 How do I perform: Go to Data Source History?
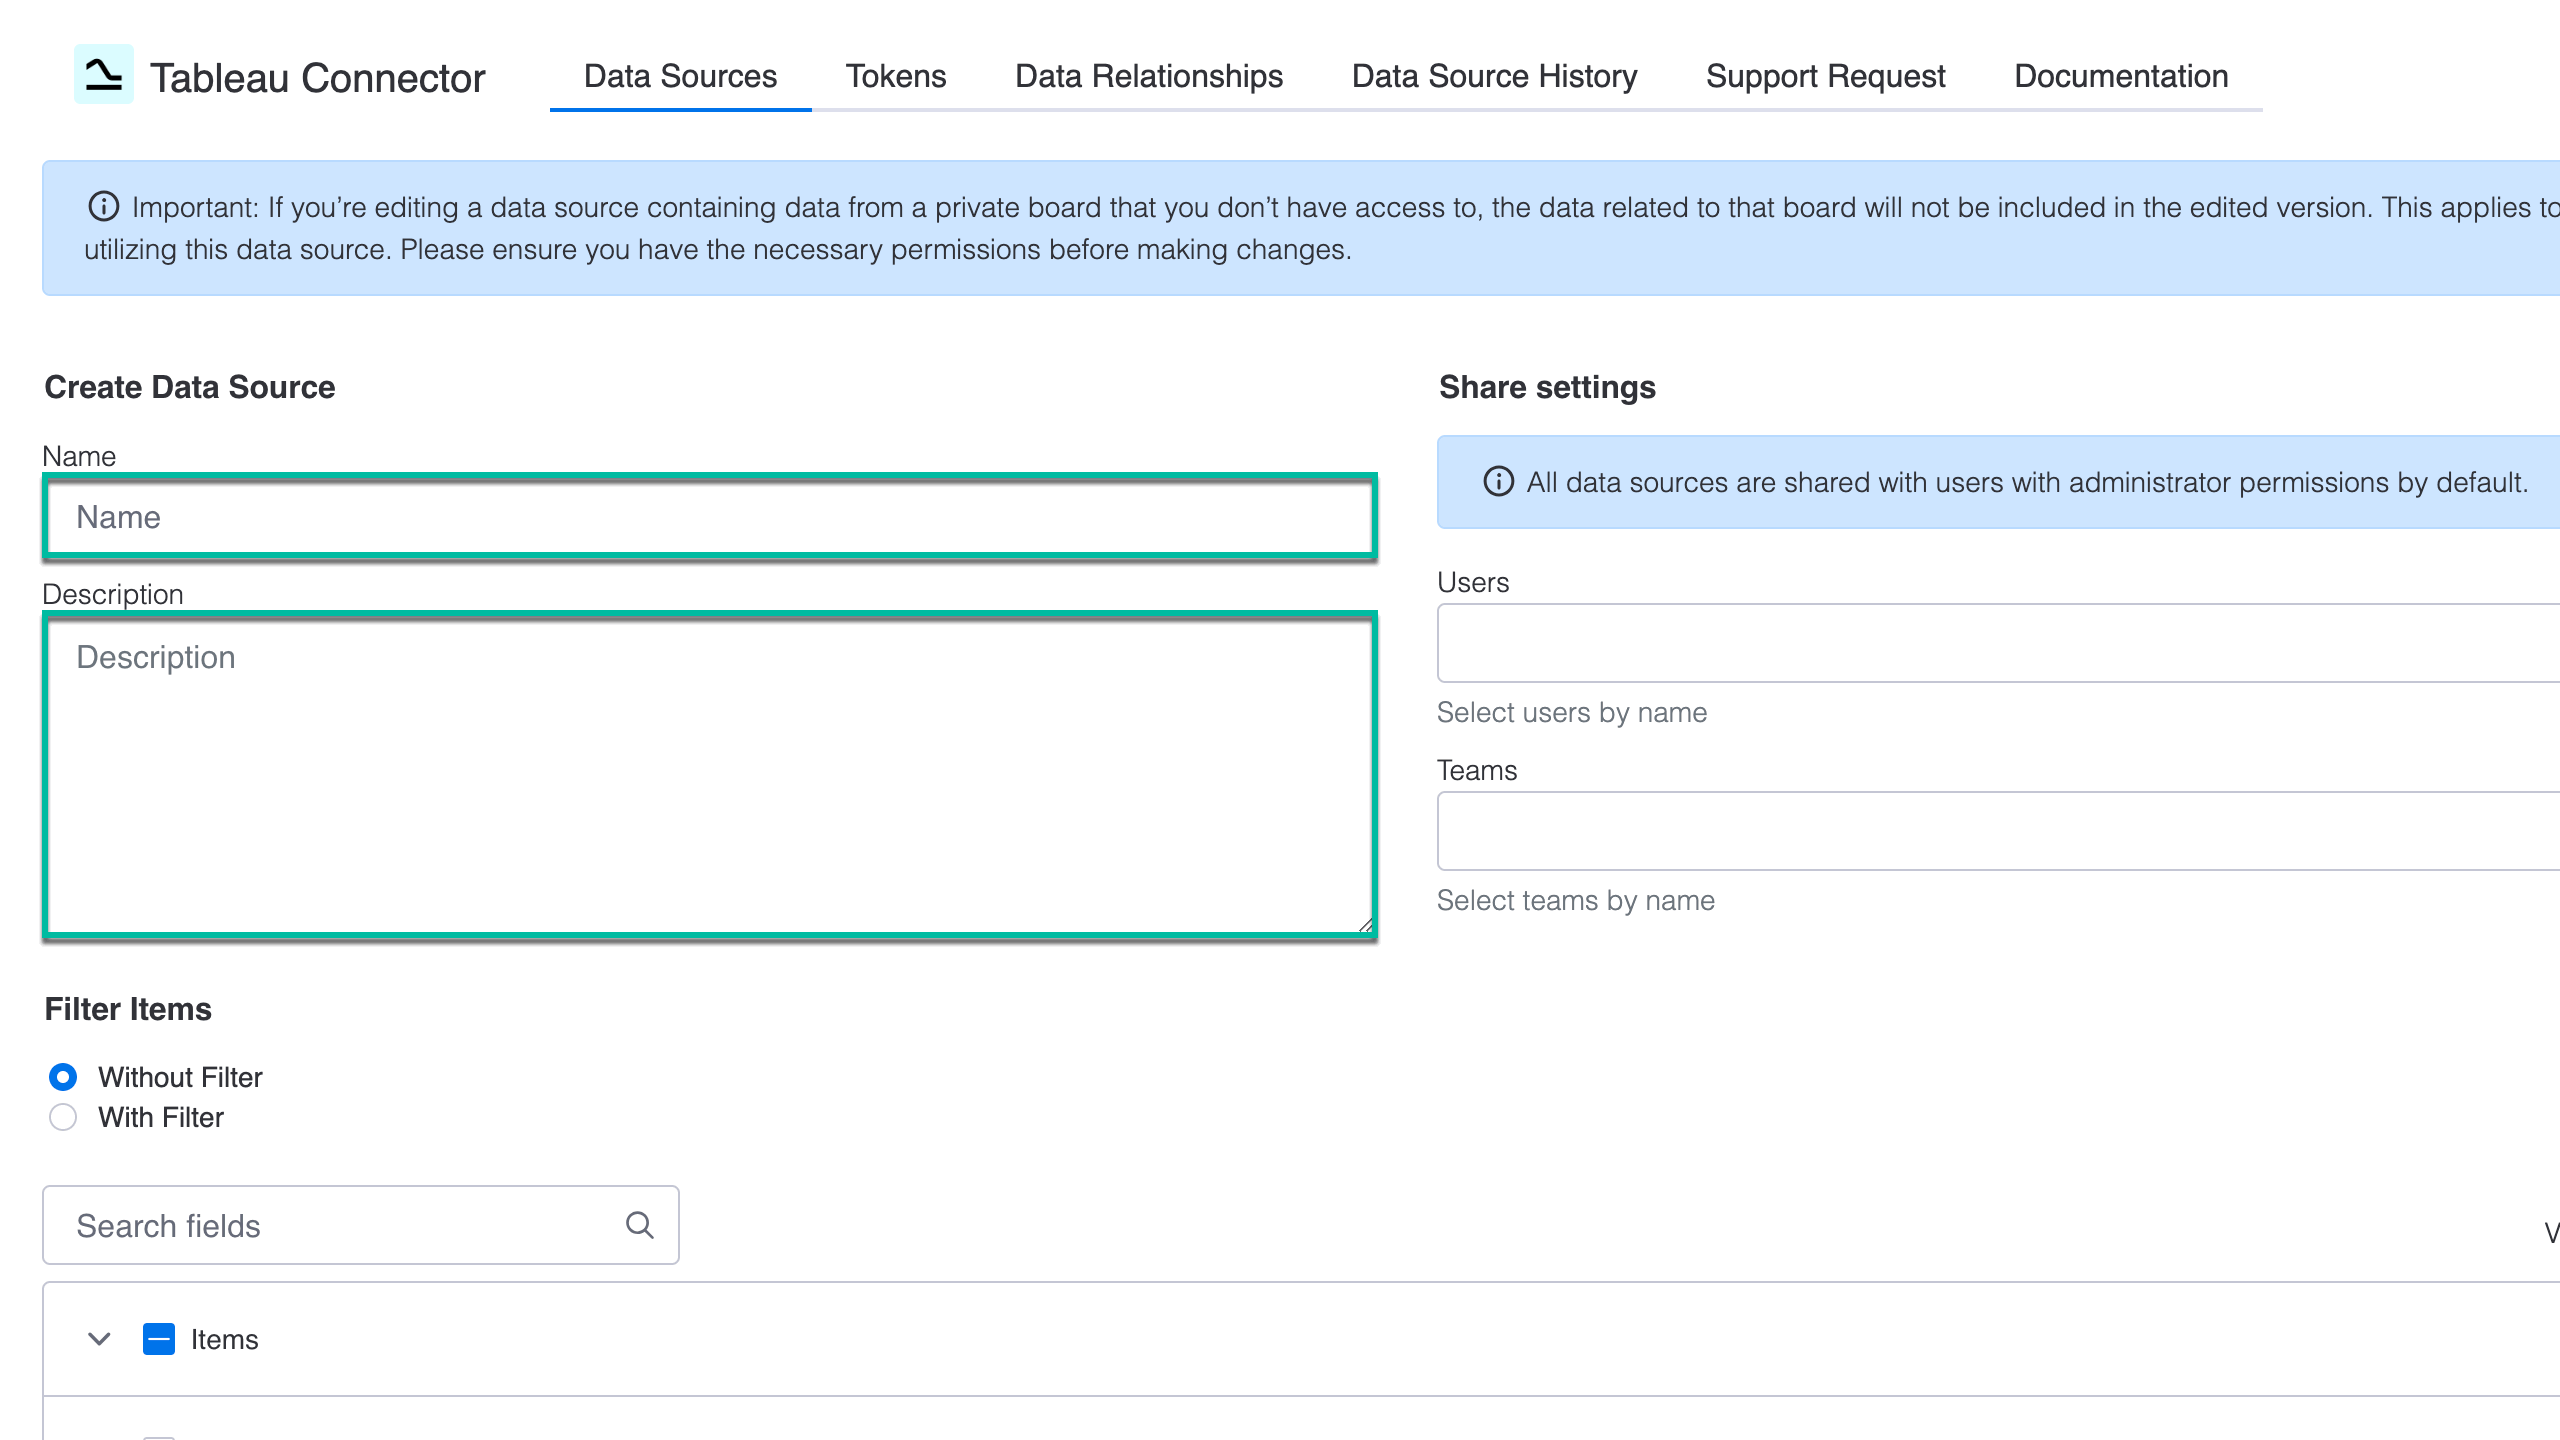point(1494,76)
